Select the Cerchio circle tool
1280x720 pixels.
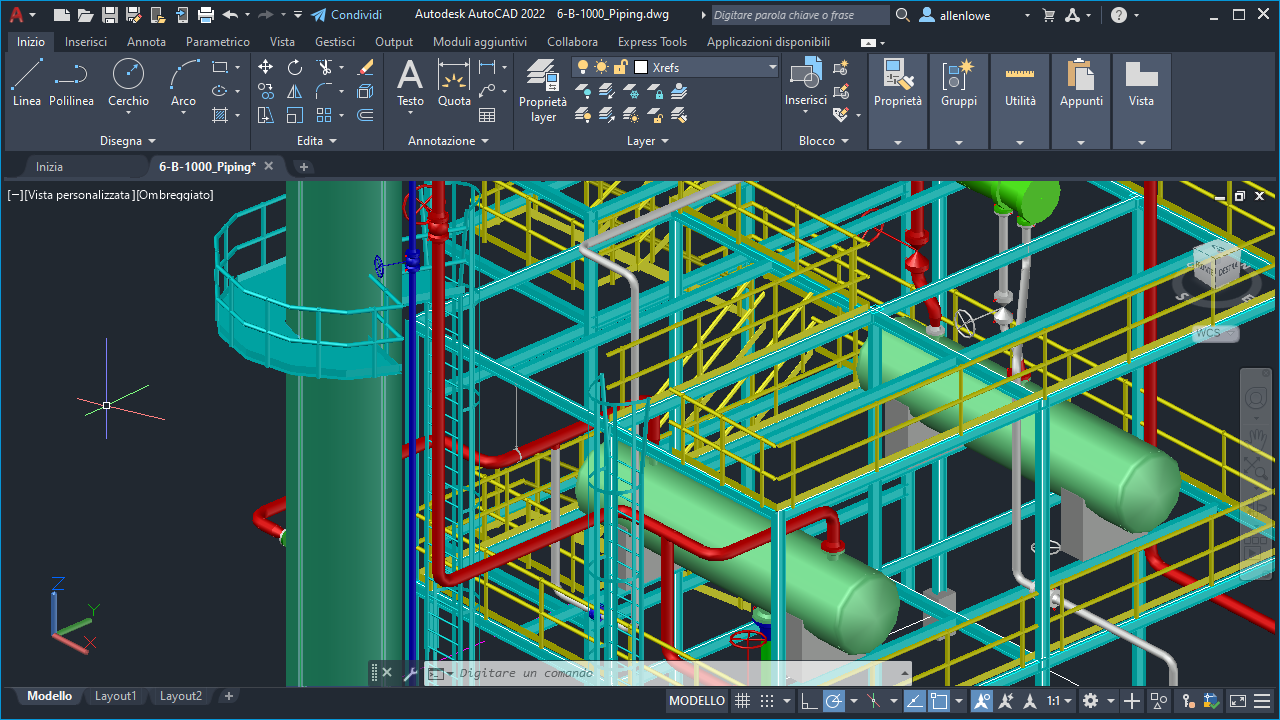(x=128, y=82)
